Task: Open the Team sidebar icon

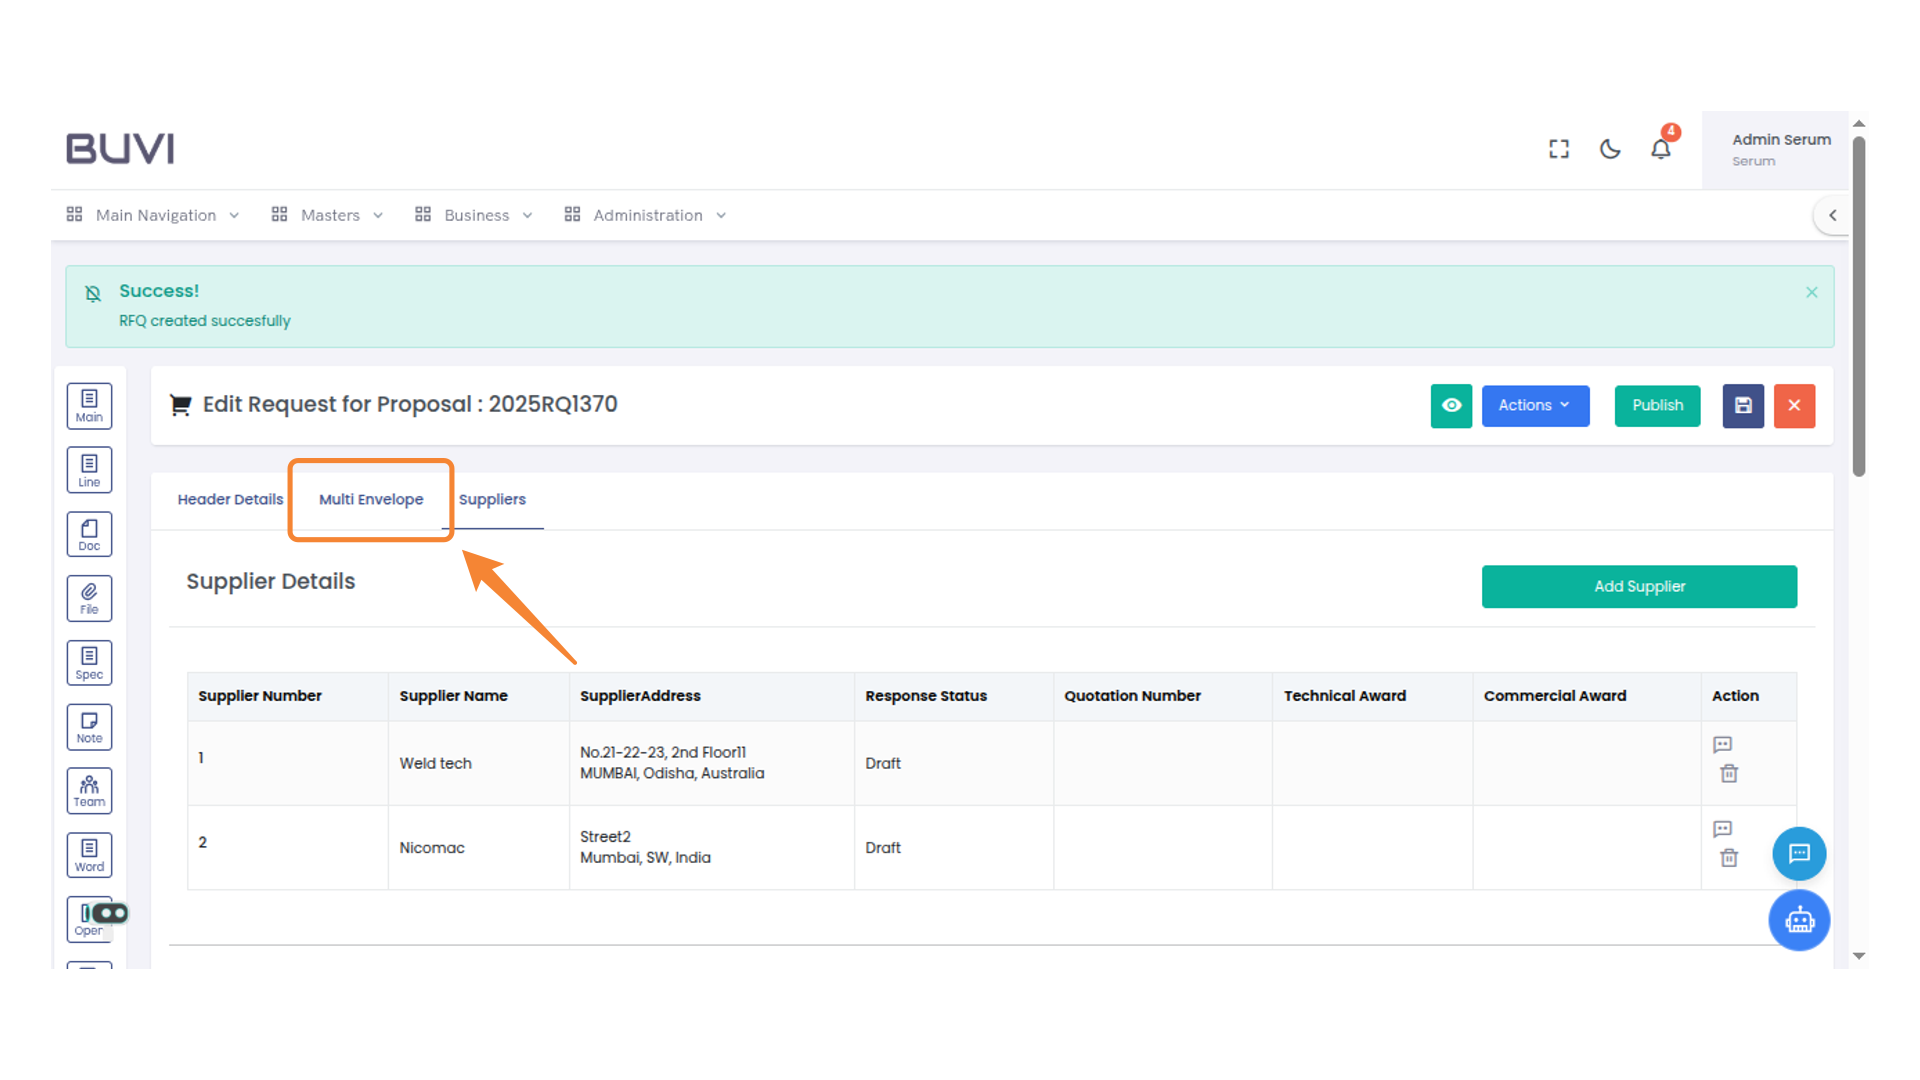Action: tap(89, 791)
